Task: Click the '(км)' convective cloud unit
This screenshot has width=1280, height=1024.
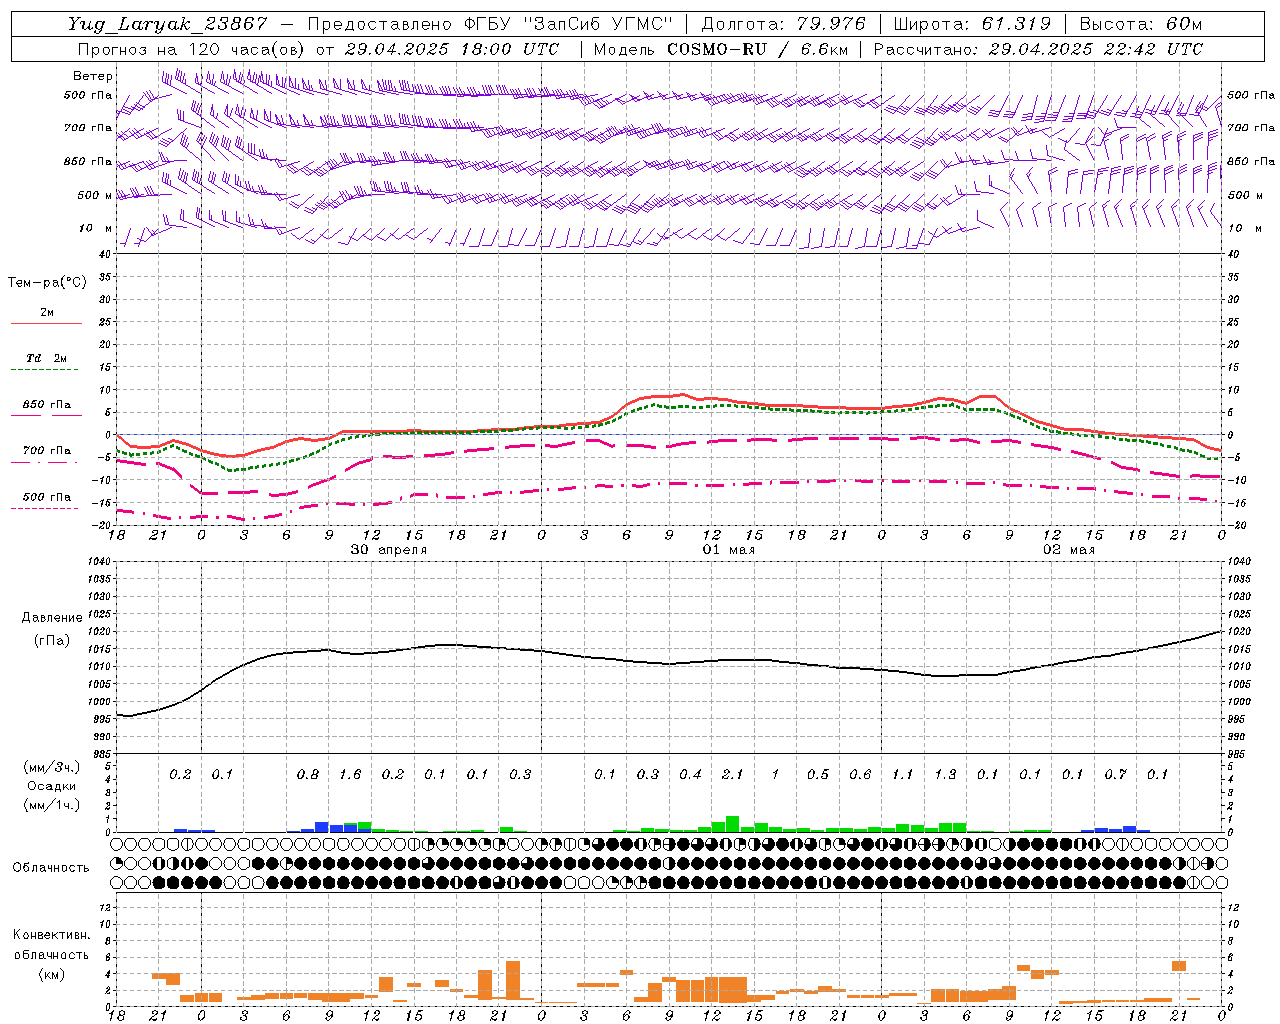Action: [x=51, y=974]
